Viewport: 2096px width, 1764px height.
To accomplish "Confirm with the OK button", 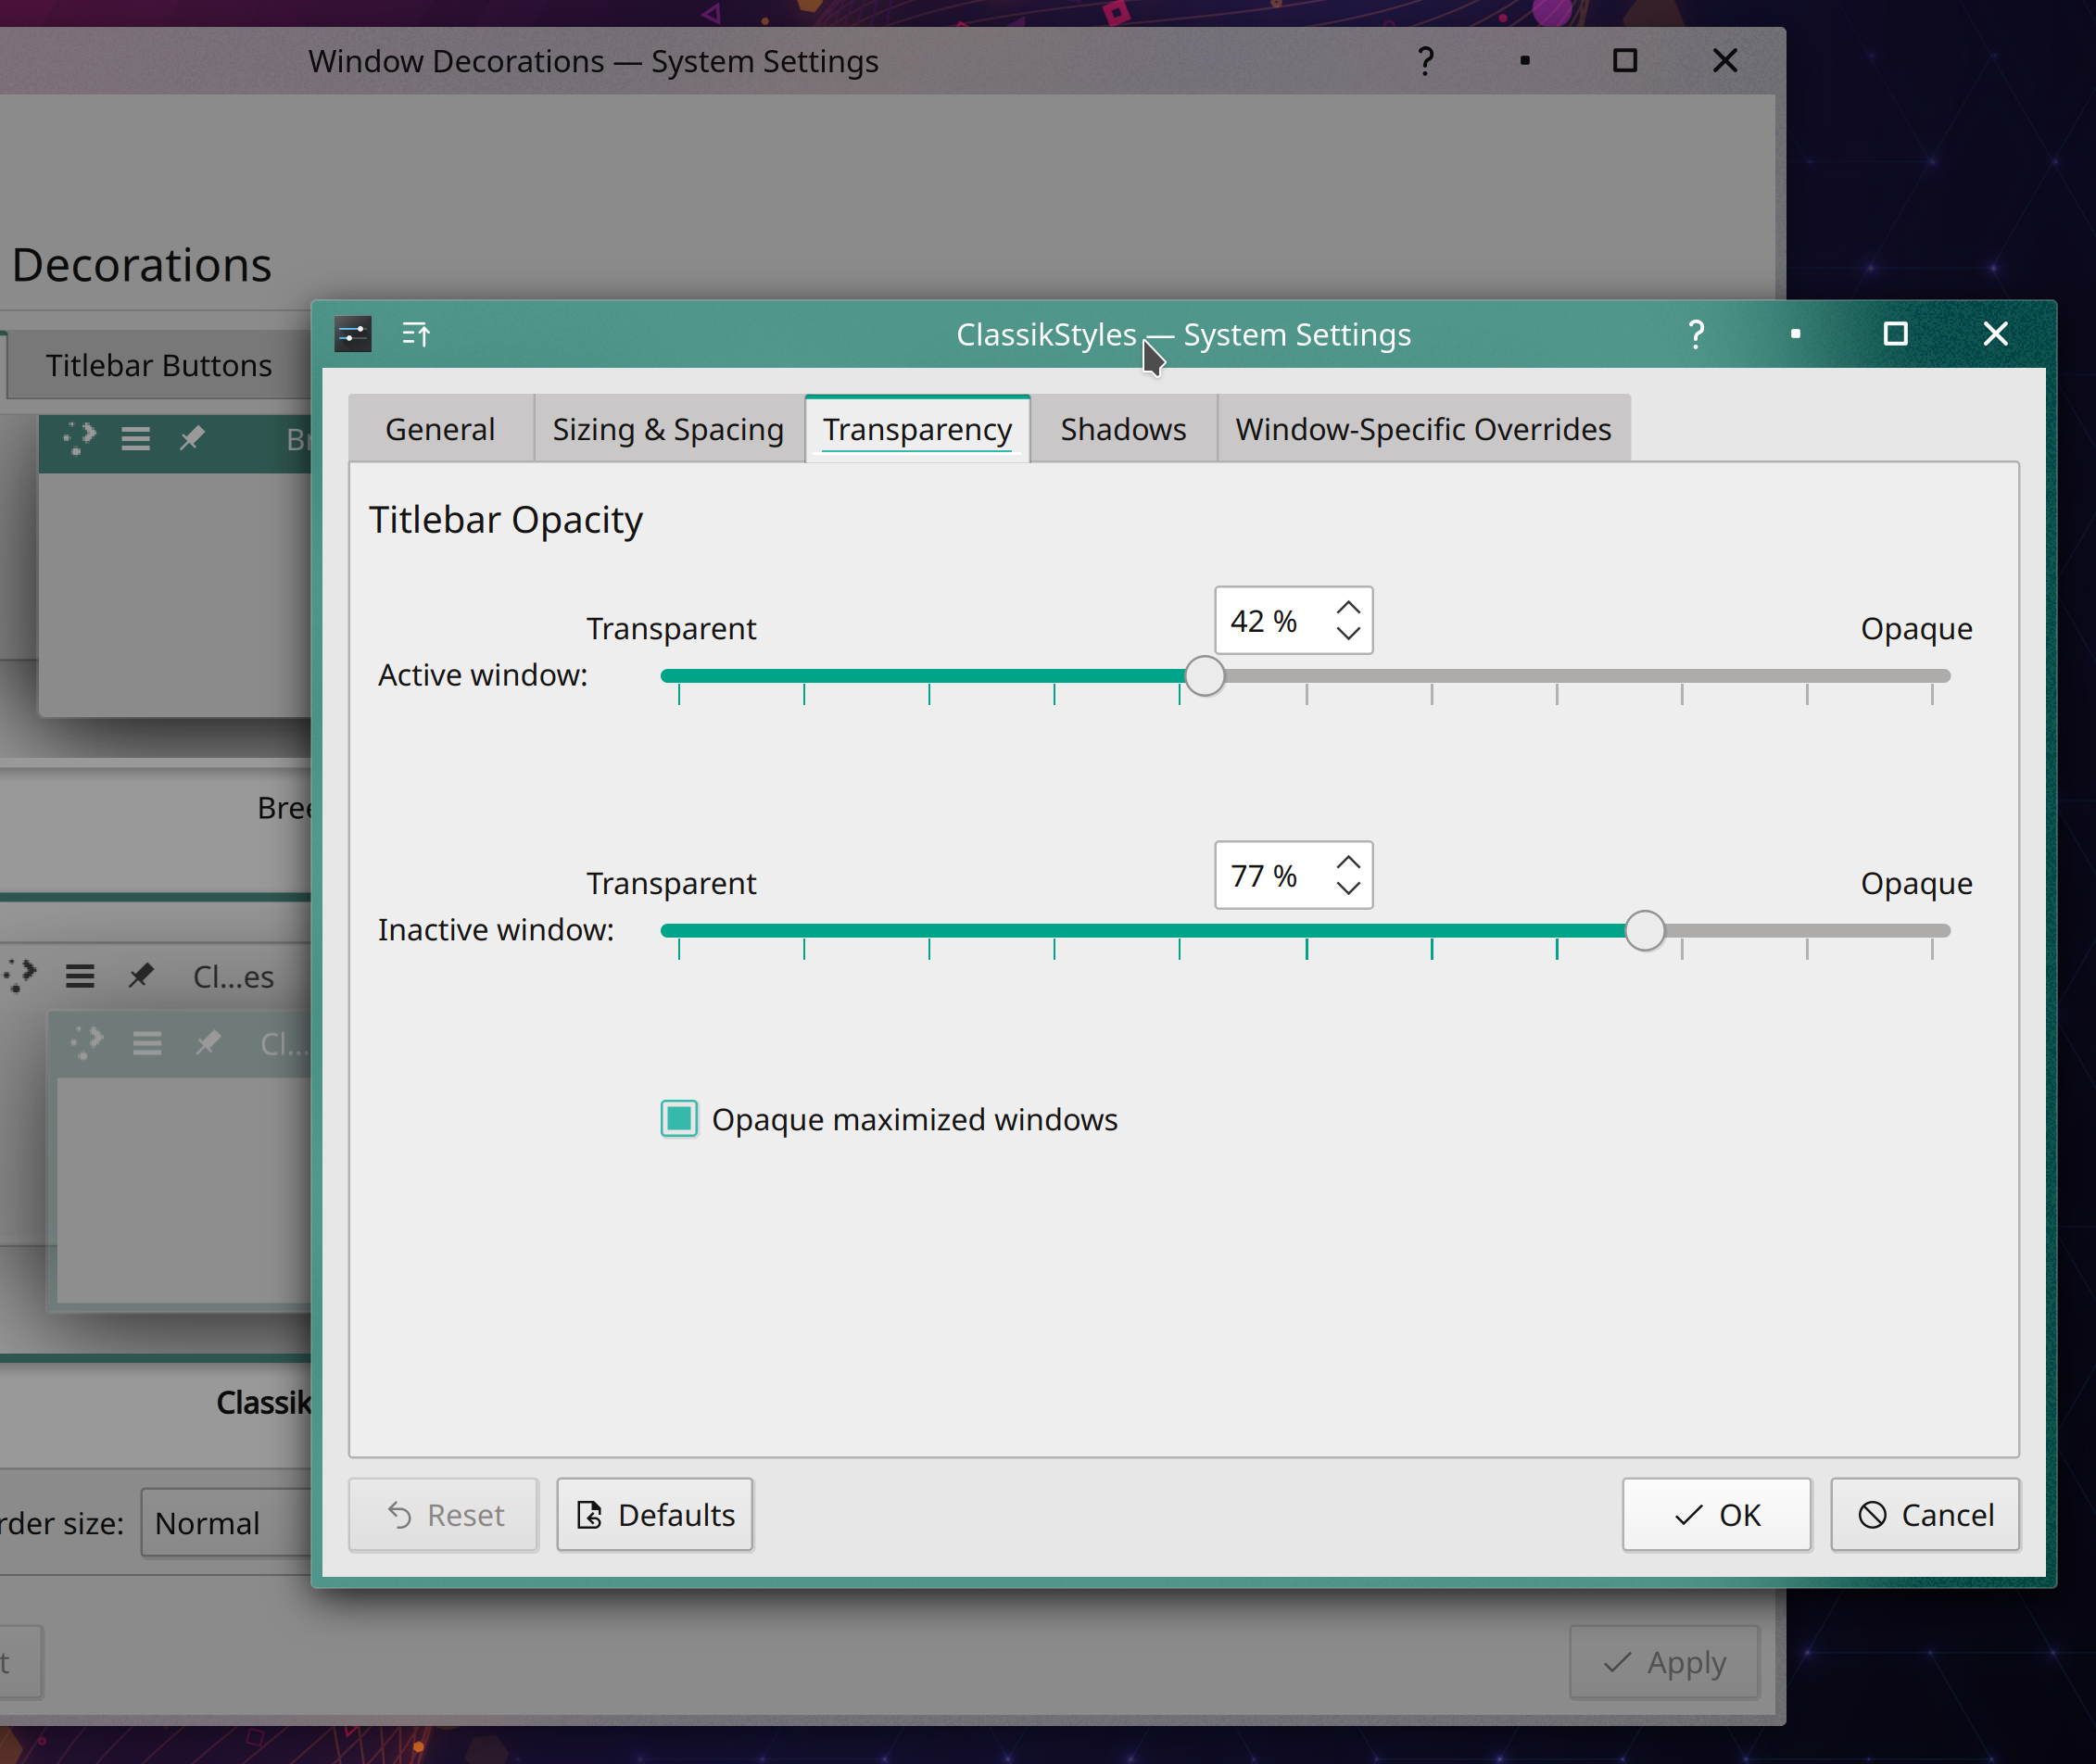I will [x=1716, y=1515].
